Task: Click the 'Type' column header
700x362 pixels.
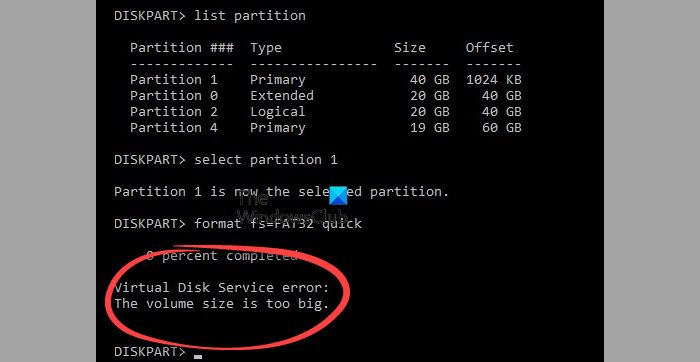Action: (266, 48)
